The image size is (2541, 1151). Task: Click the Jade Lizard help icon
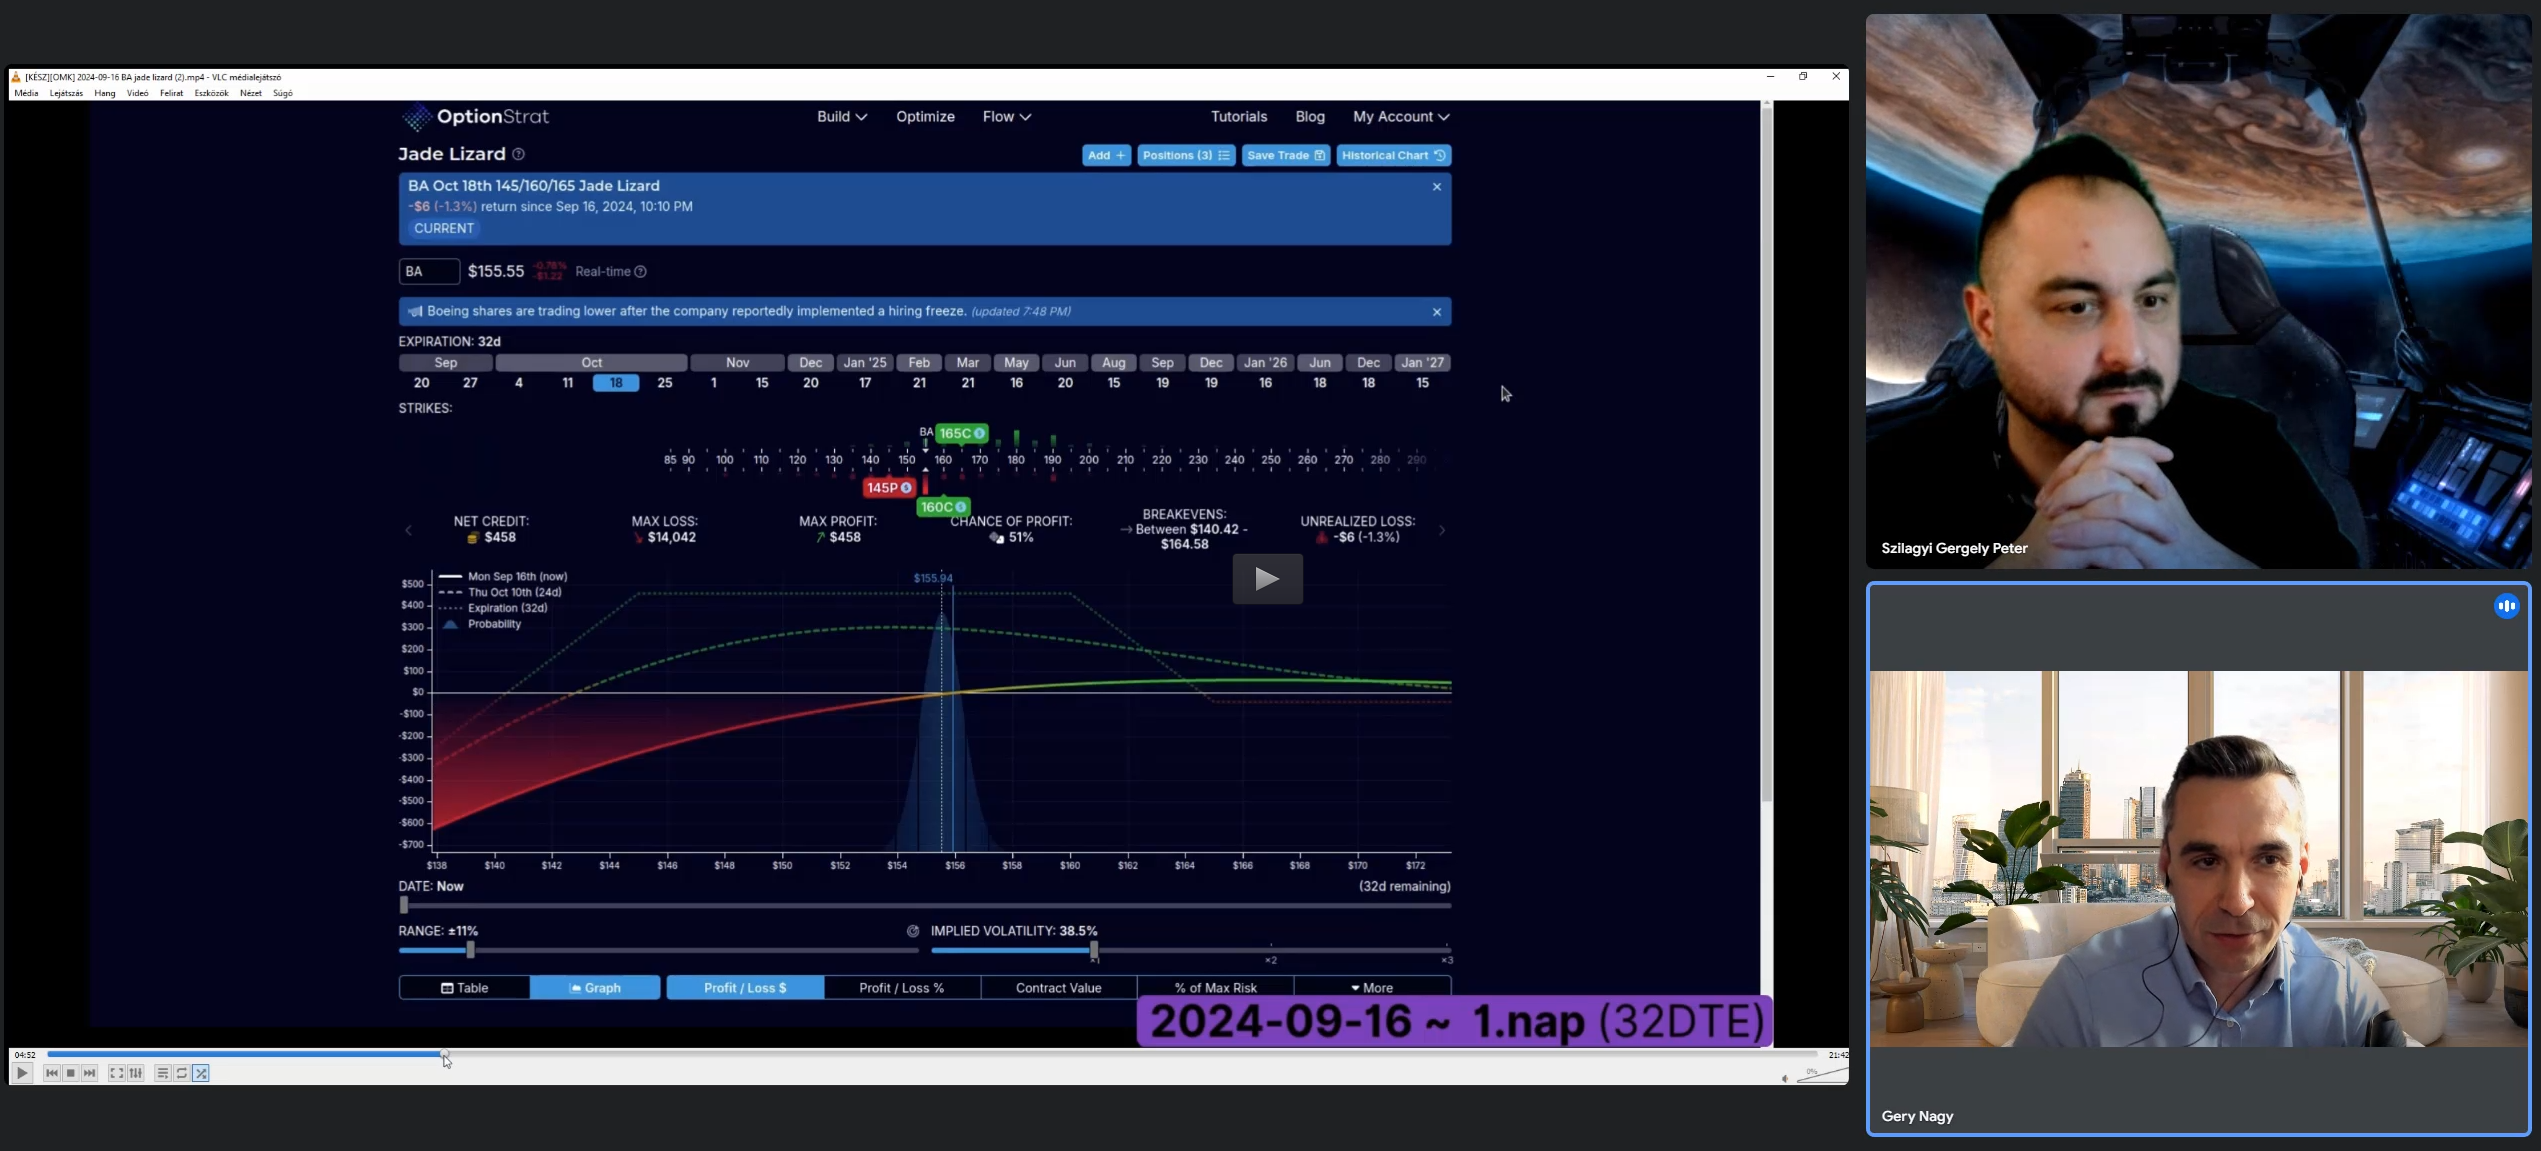pos(518,154)
